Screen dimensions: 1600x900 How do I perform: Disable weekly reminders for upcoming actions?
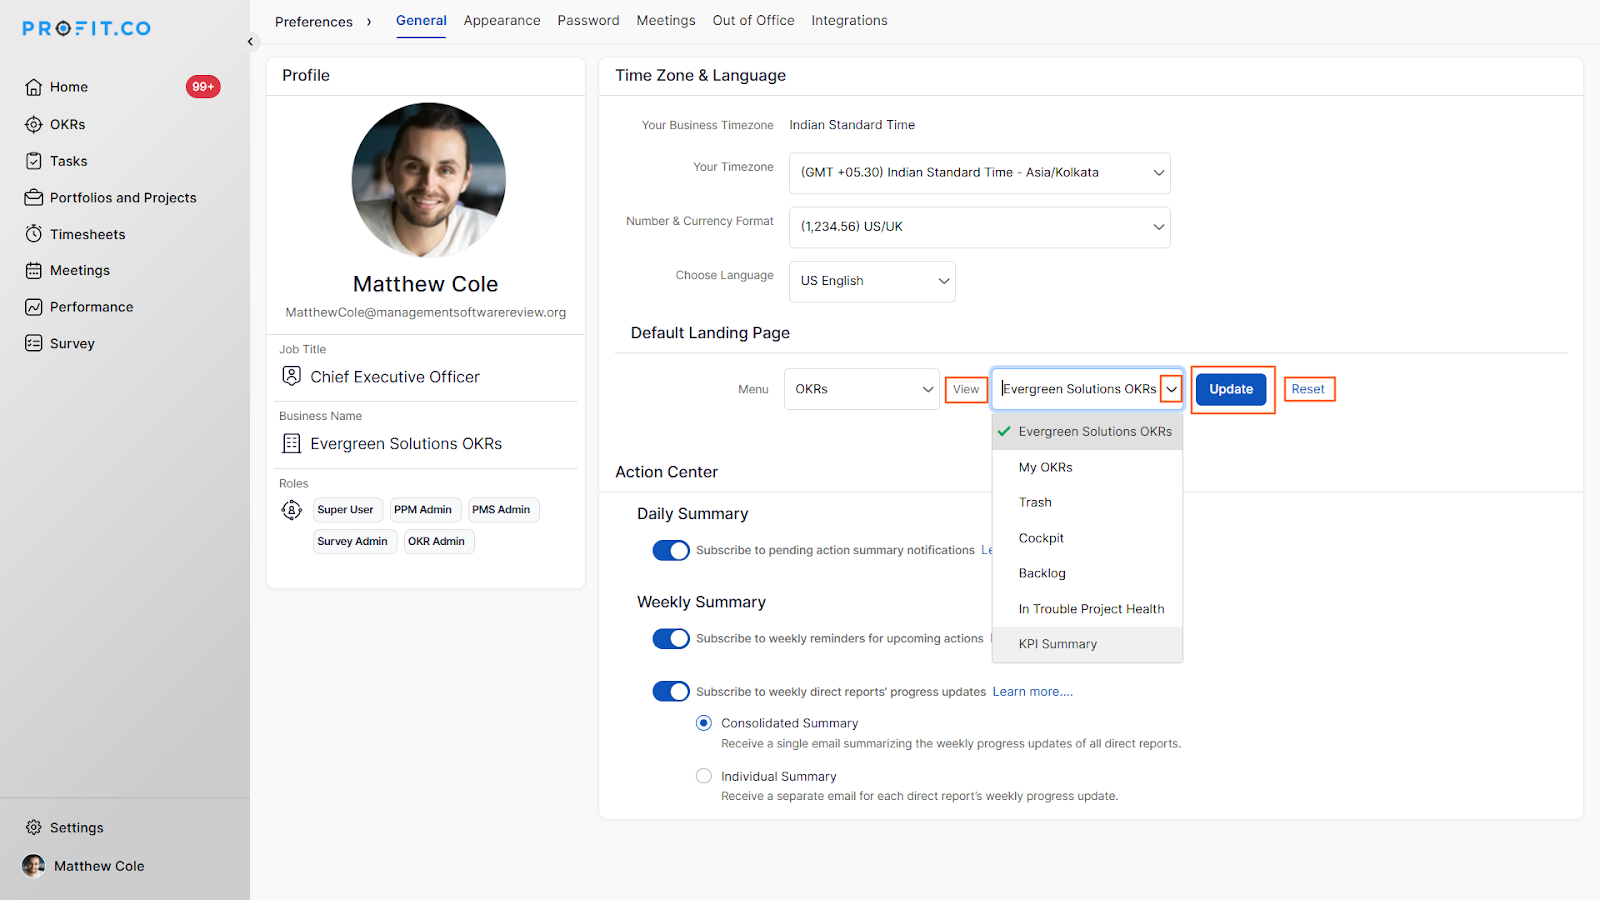671,638
